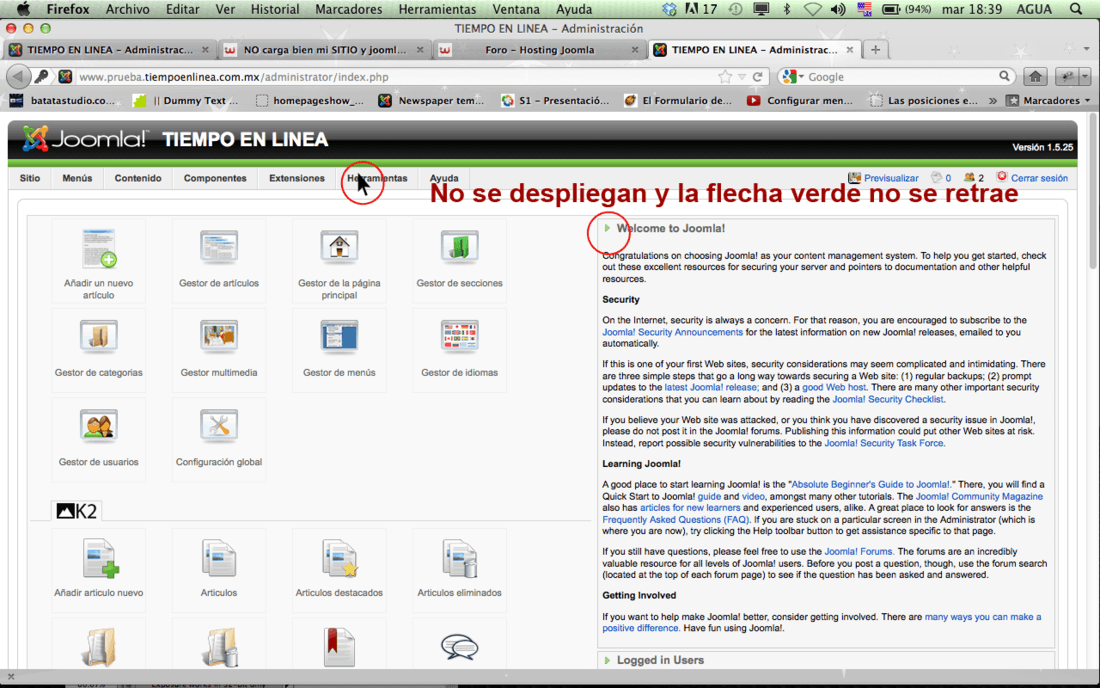Click the Bluetooth icon in menu bar

pyautogui.click(x=786, y=9)
